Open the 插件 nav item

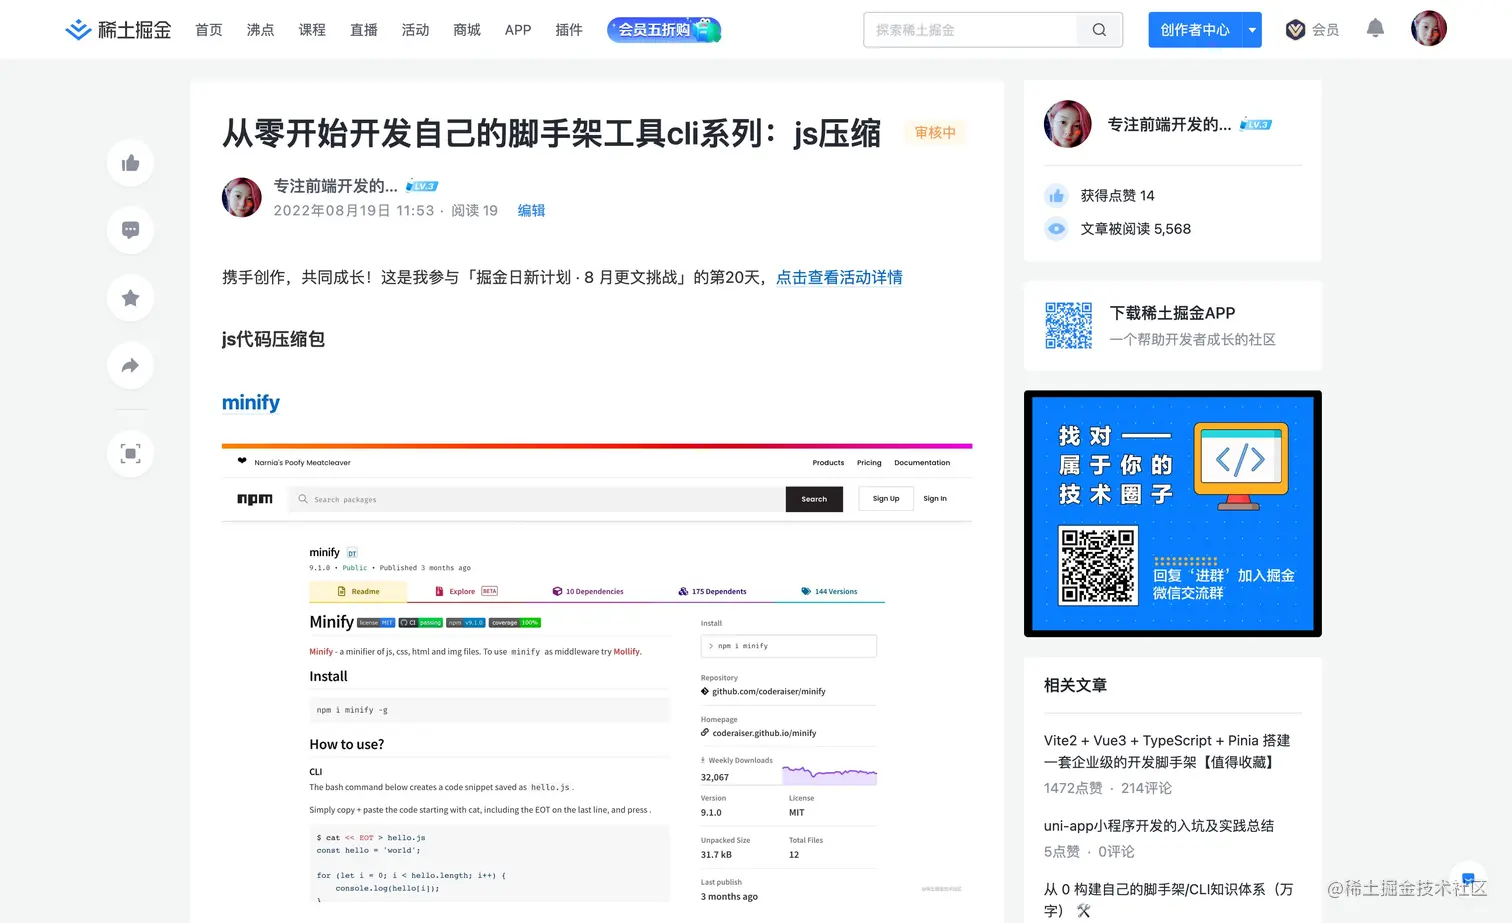click(x=569, y=30)
